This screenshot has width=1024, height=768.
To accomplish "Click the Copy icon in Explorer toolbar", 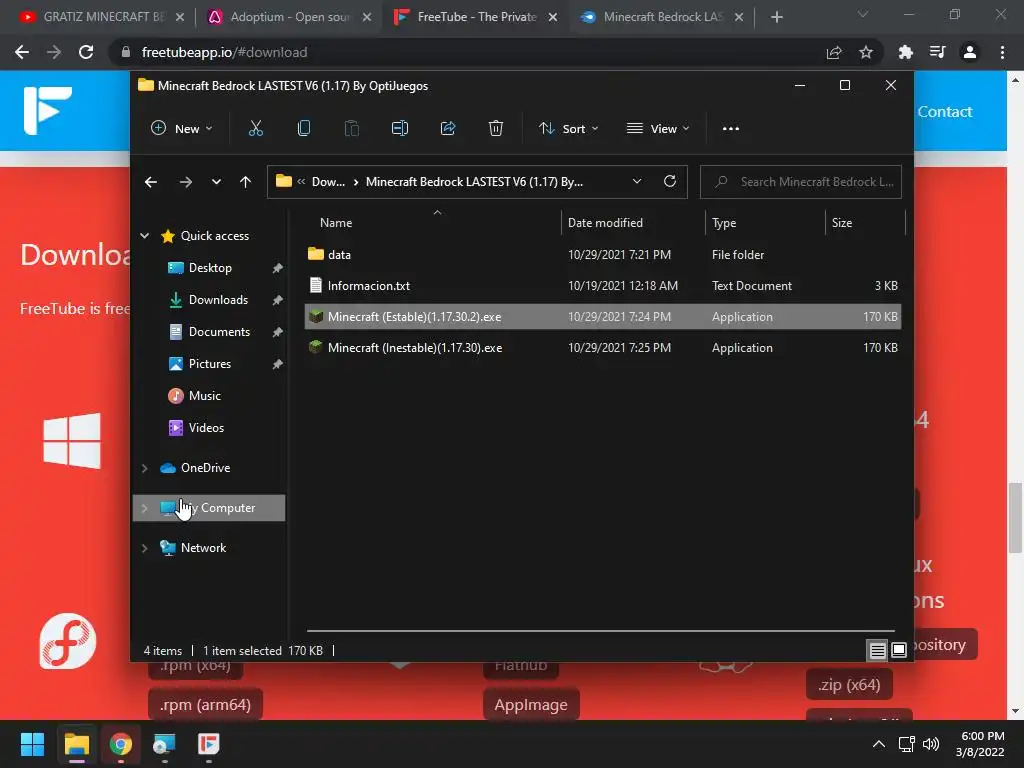I will (304, 129).
